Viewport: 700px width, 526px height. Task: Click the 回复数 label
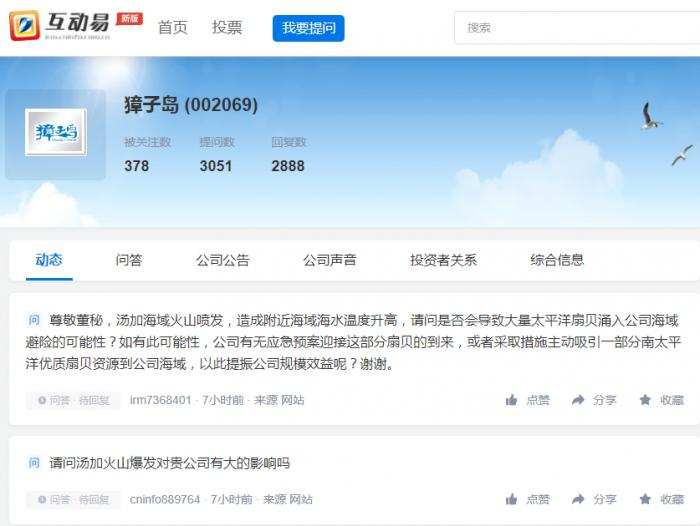289,142
